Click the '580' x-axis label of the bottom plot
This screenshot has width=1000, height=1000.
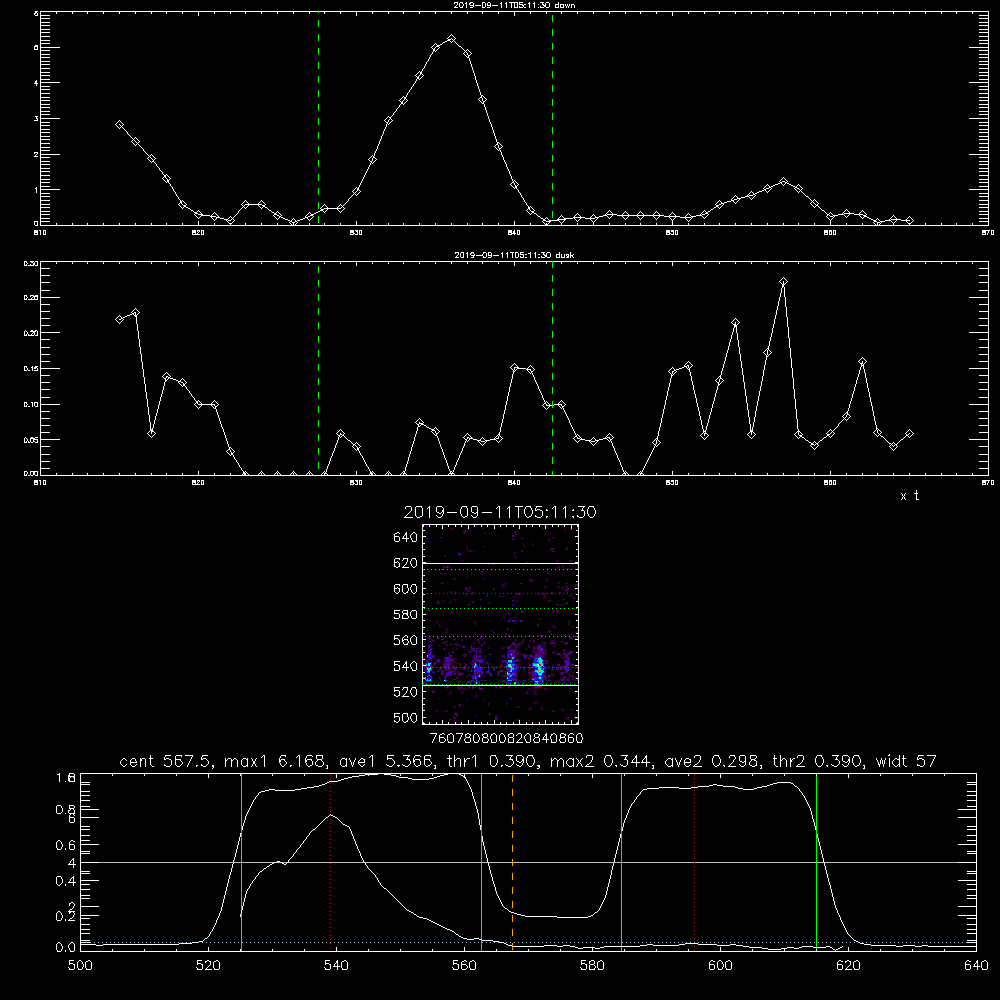tap(592, 966)
